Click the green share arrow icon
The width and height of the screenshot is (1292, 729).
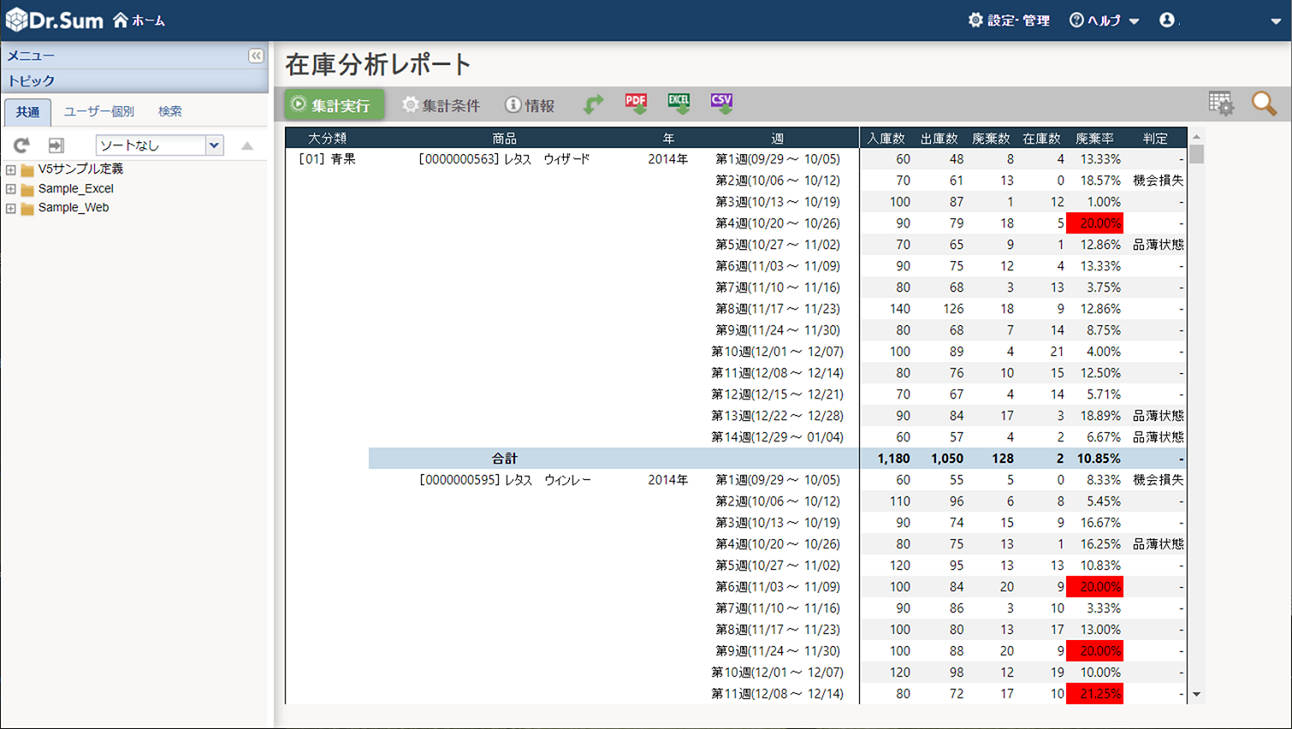click(x=594, y=104)
